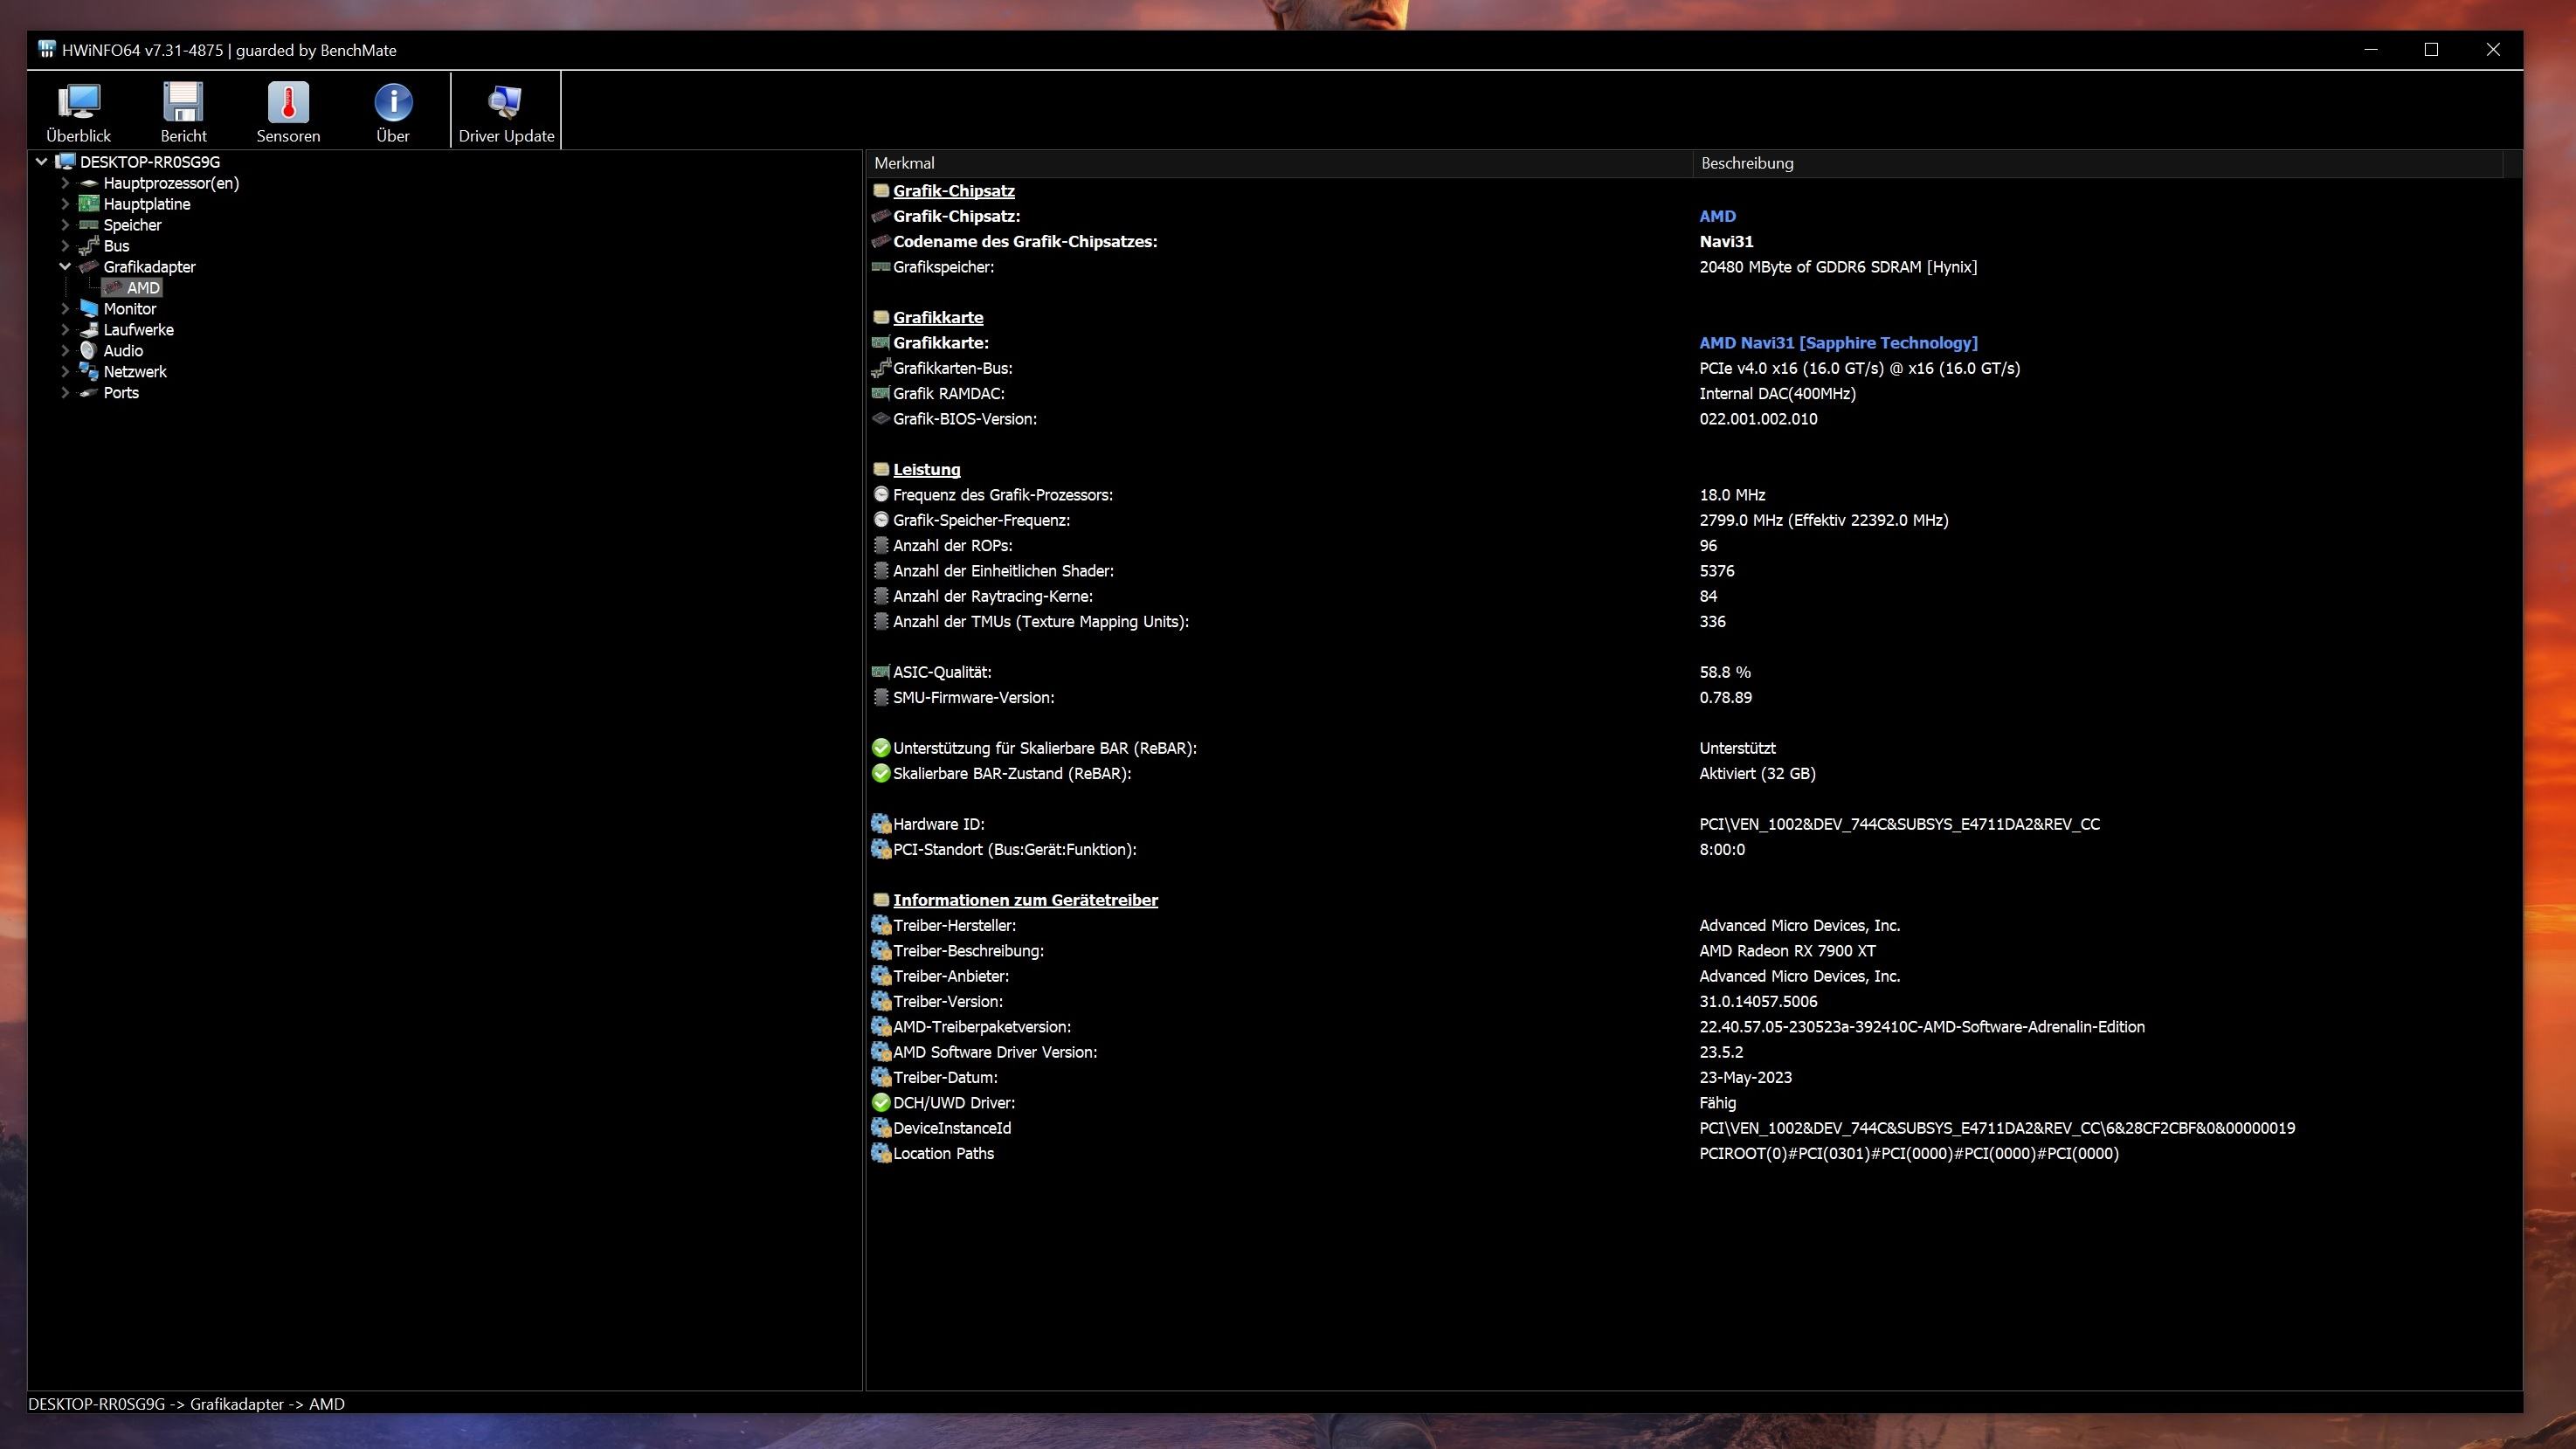Click the AMD Navi31 Sapphire Technology link
Viewport: 2576px width, 1449px height.
pos(1838,343)
